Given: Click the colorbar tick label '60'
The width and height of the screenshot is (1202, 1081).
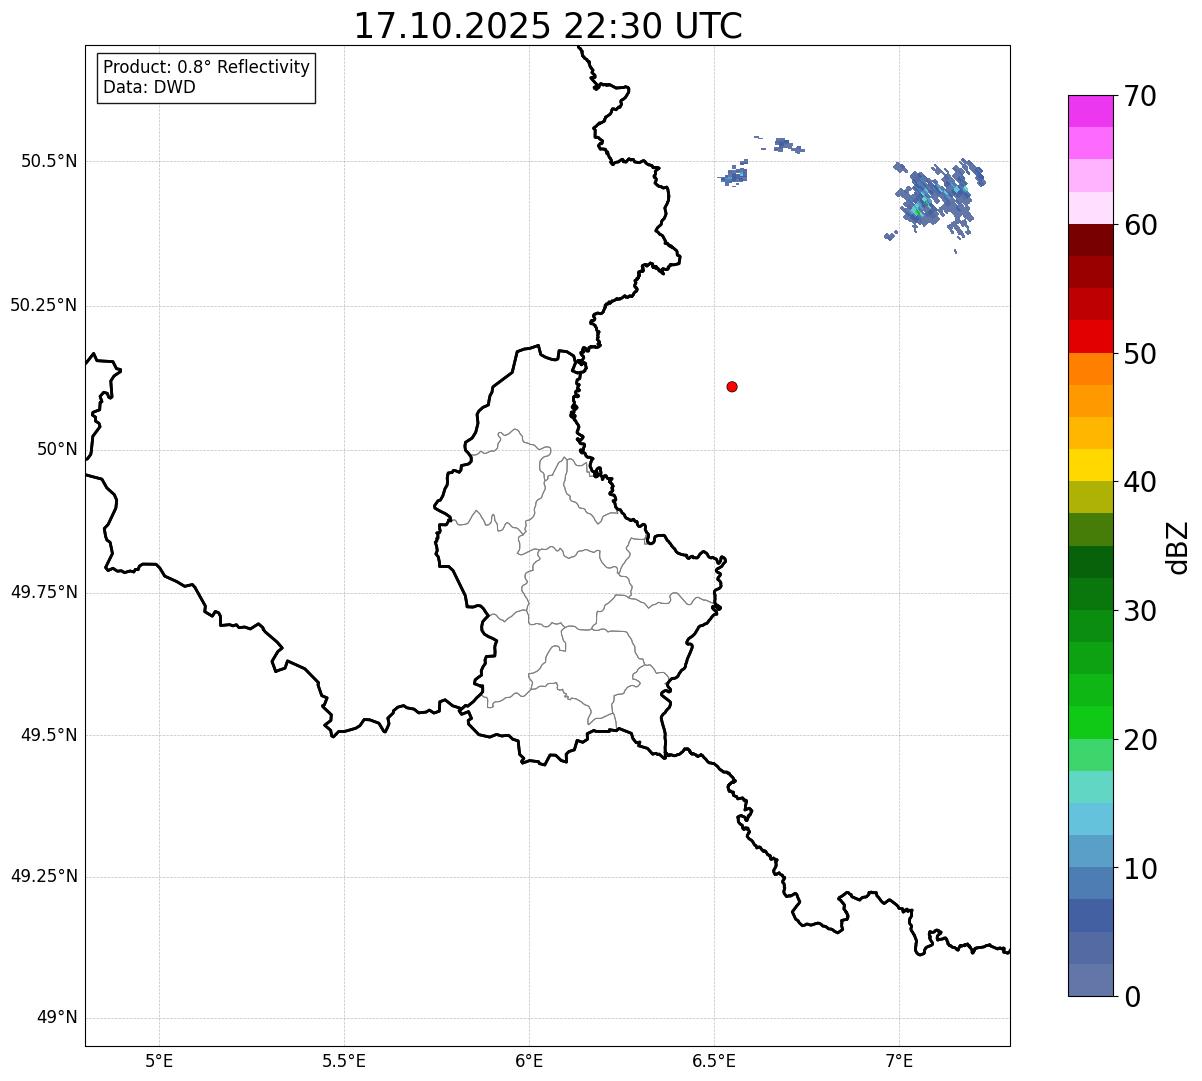Looking at the screenshot, I should click(1140, 225).
